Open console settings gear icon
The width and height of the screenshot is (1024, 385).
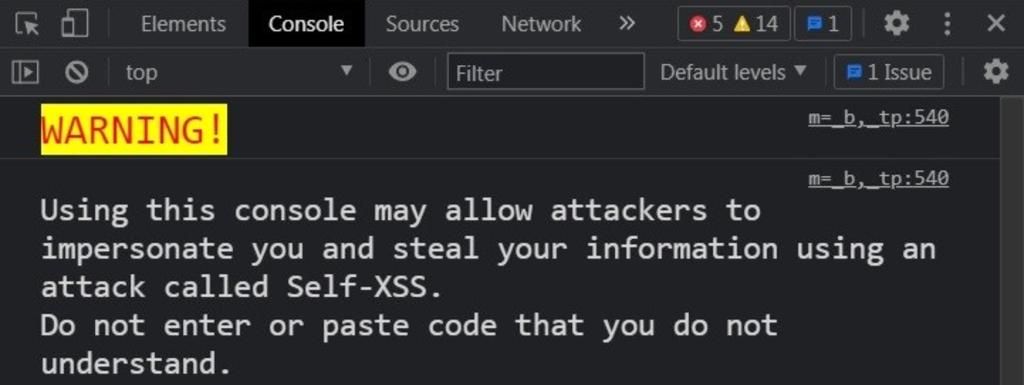click(x=996, y=71)
